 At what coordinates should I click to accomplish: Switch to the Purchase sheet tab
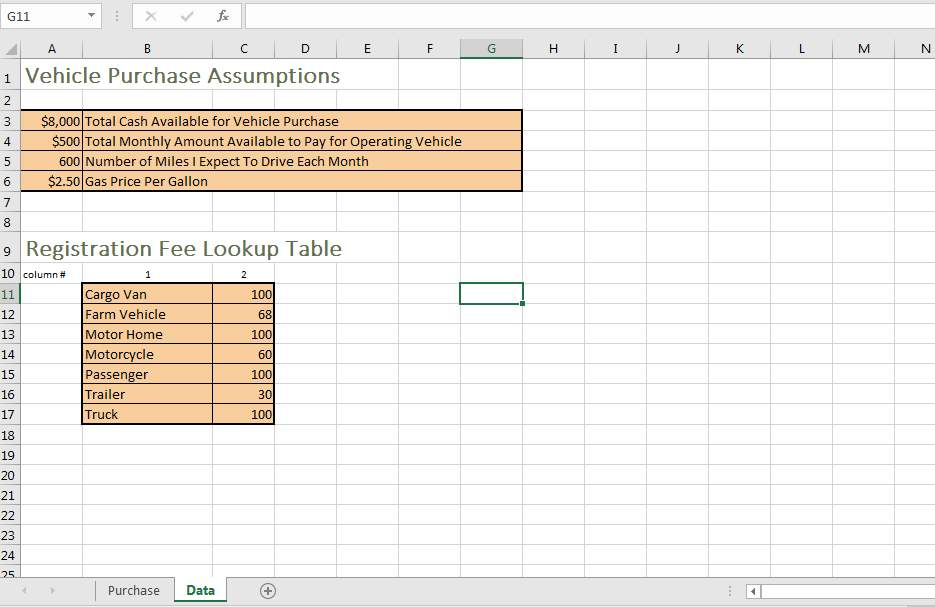pos(133,590)
